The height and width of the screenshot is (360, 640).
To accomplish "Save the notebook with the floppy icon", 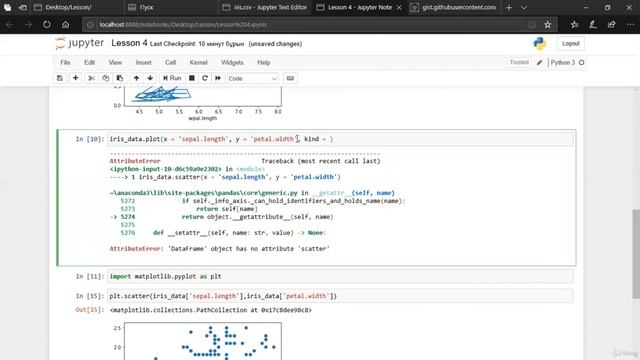I will click(60, 78).
